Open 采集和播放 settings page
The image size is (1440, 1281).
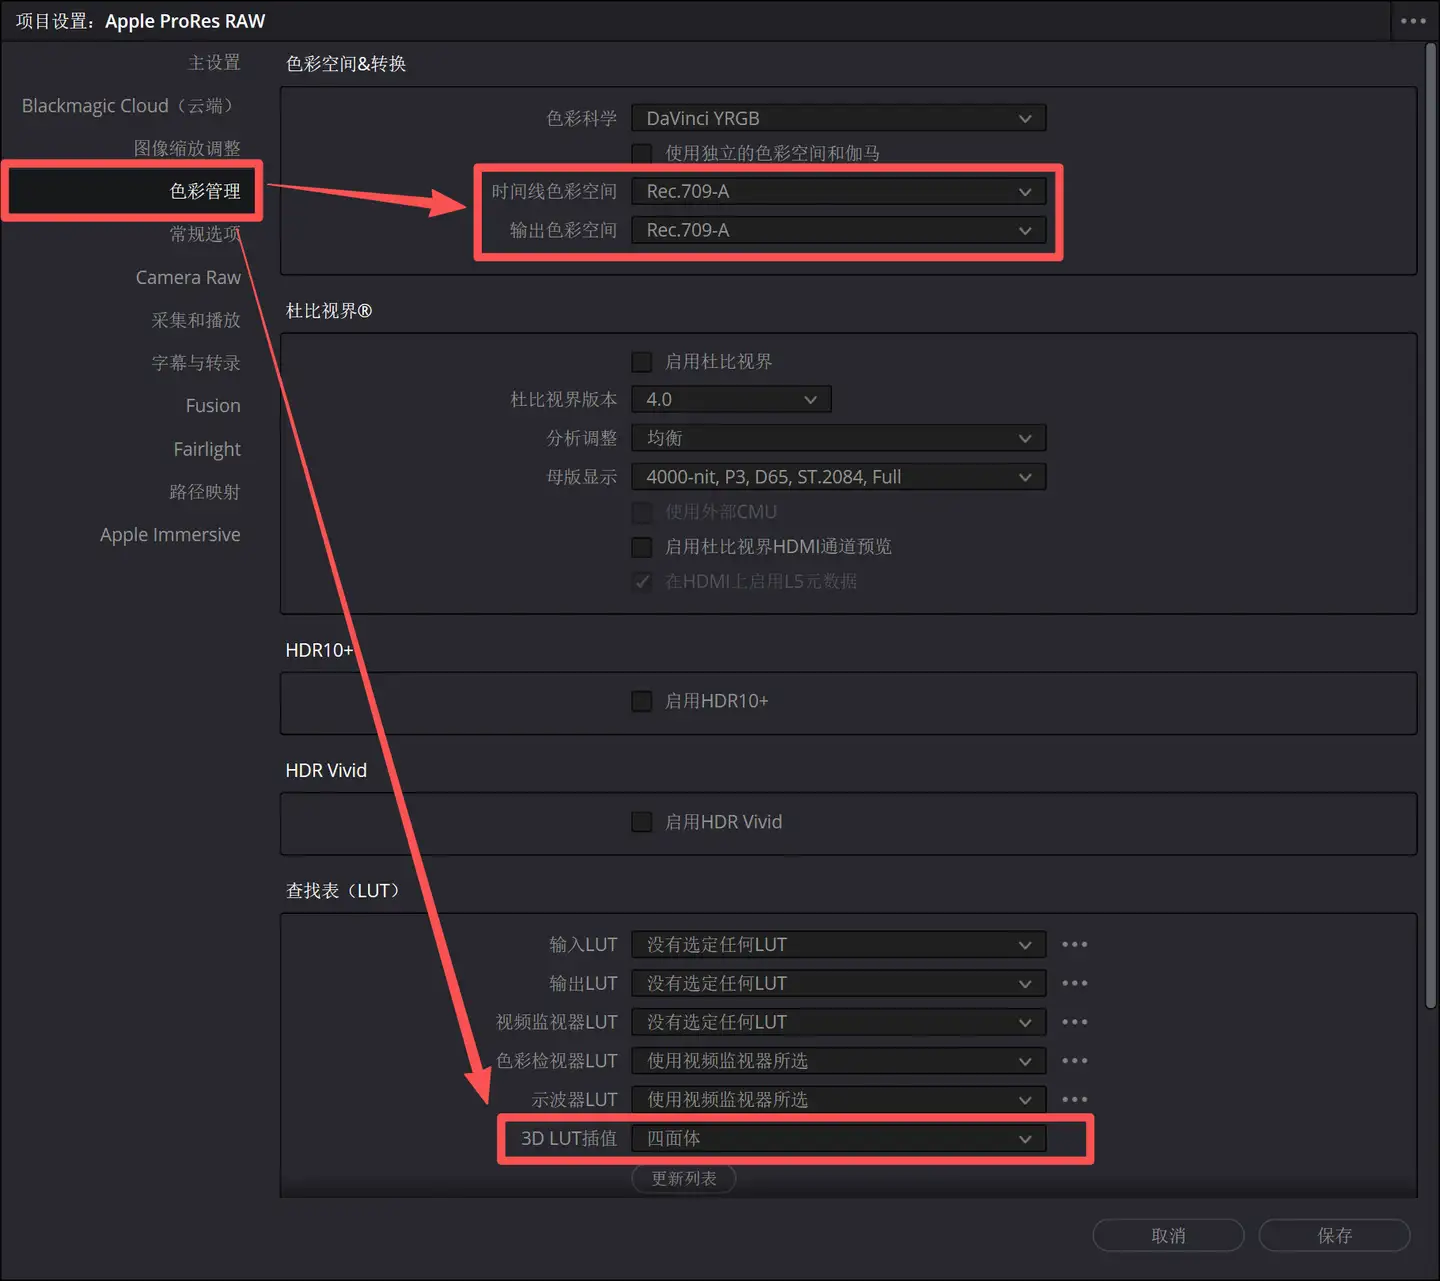196,320
